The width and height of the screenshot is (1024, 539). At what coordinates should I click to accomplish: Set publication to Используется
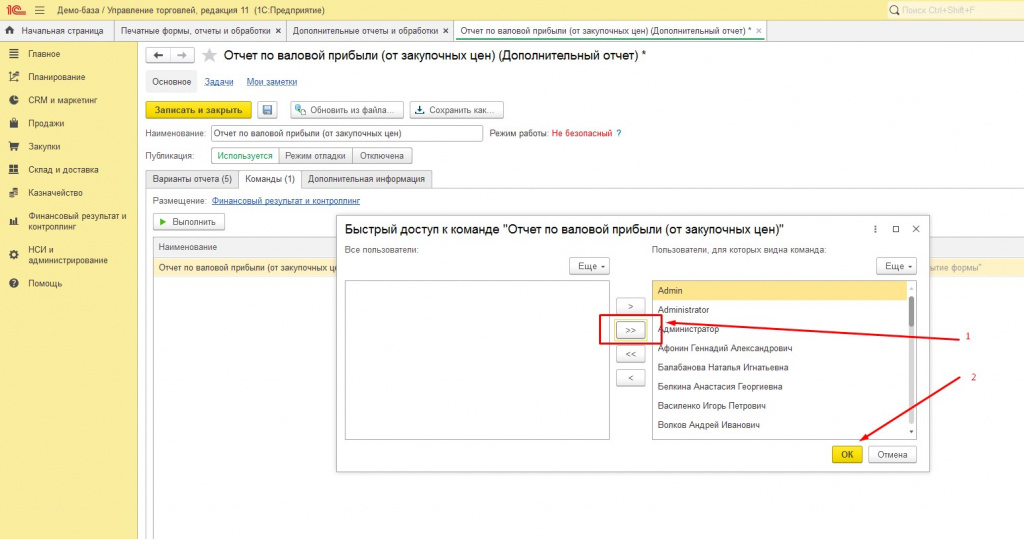click(x=245, y=156)
